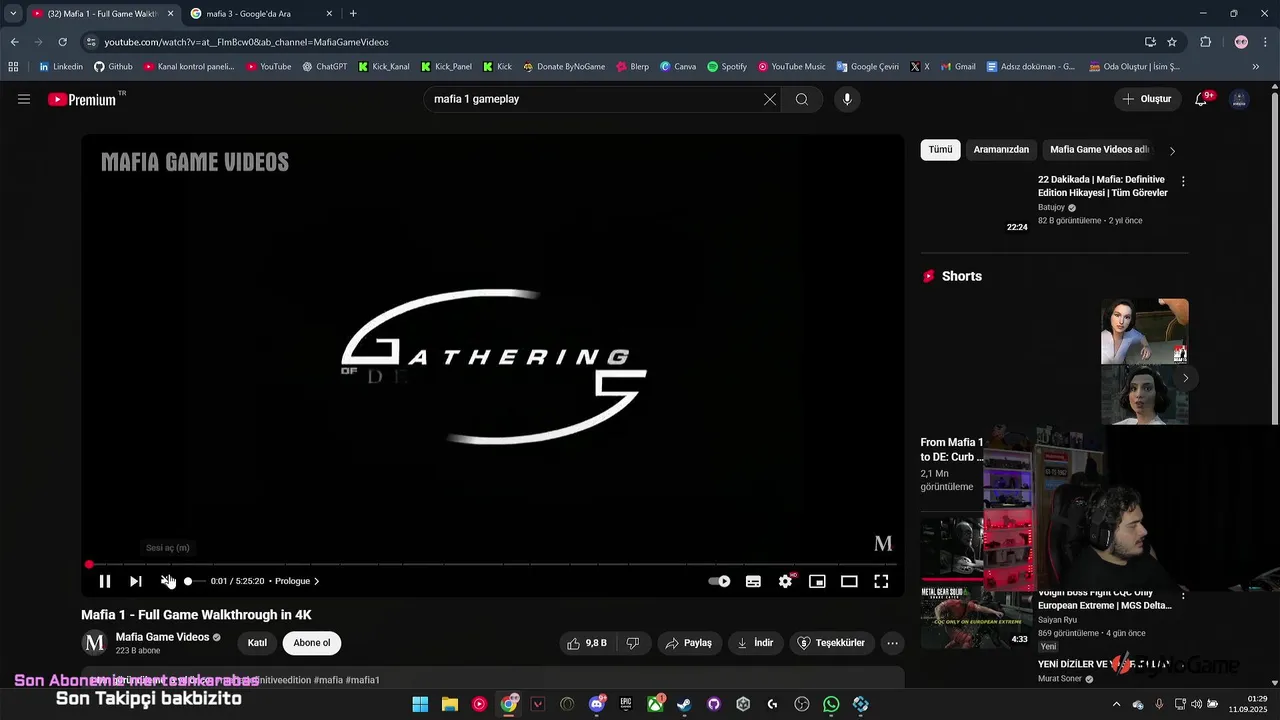The height and width of the screenshot is (720, 1280).
Task: Unmute the video sound
Action: (x=168, y=581)
